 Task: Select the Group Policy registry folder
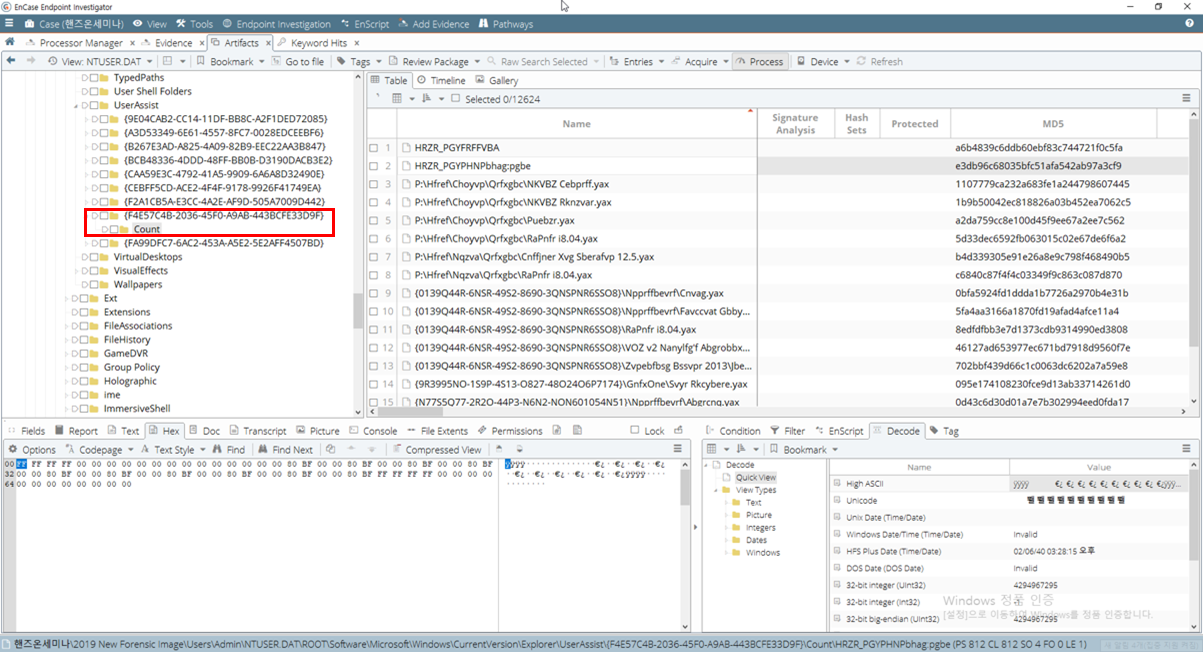pyautogui.click(x=132, y=368)
